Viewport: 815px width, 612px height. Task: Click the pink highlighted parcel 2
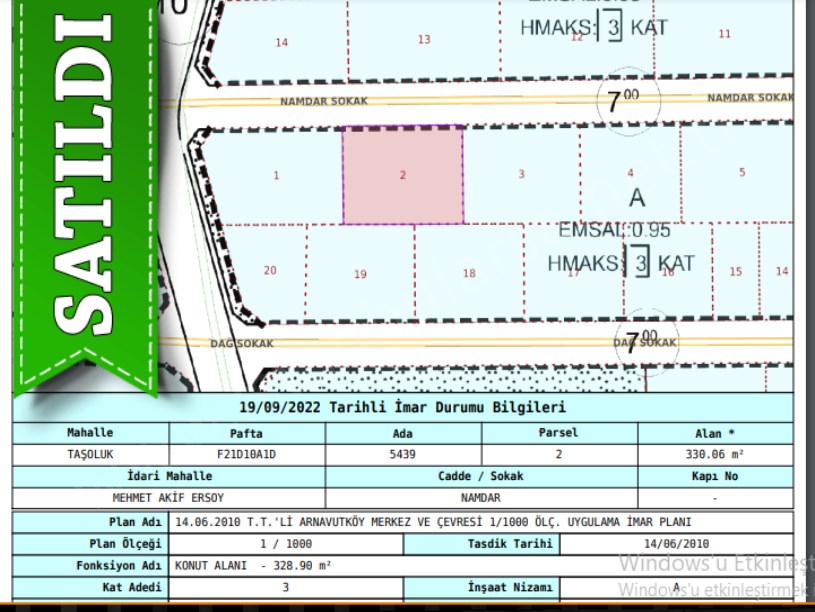[x=403, y=175]
